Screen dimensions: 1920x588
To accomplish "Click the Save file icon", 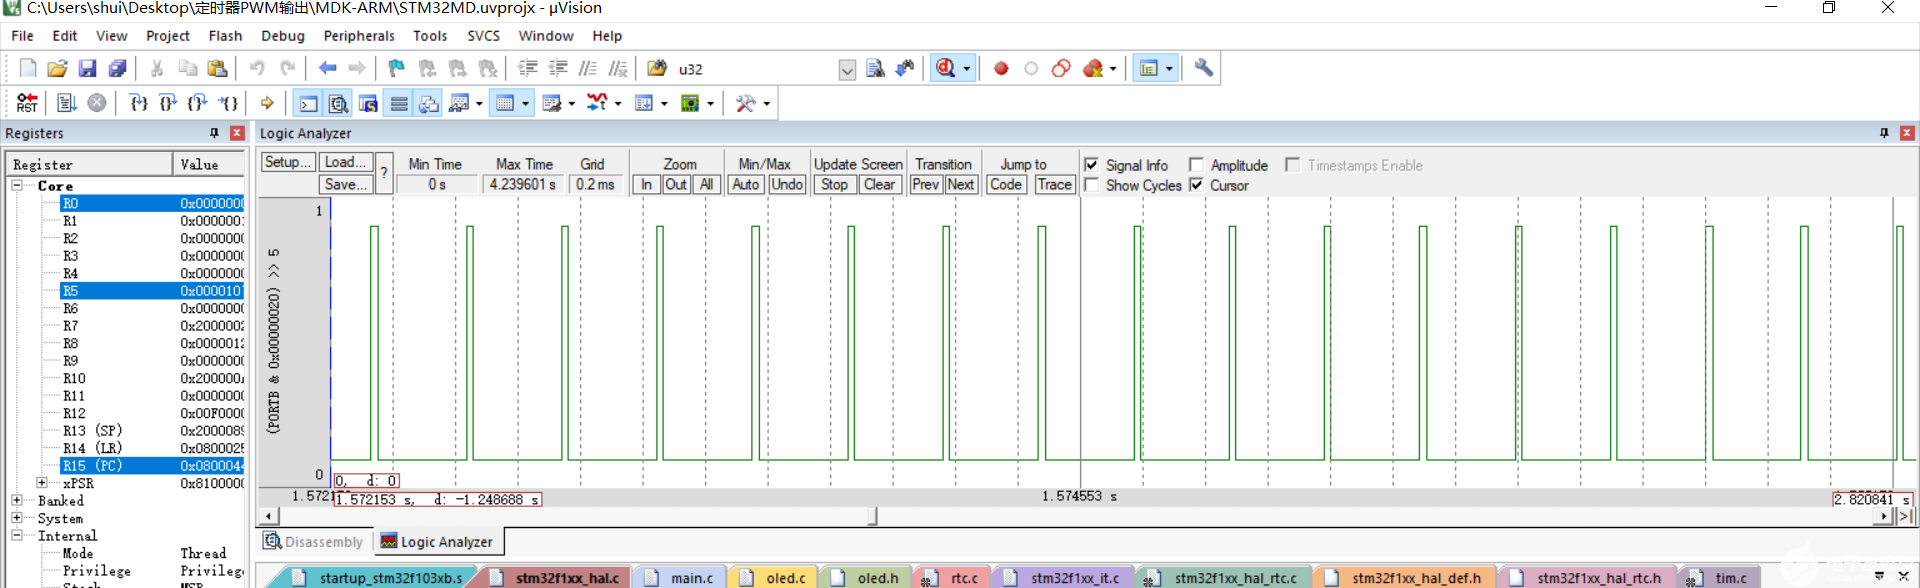I will pyautogui.click(x=87, y=68).
